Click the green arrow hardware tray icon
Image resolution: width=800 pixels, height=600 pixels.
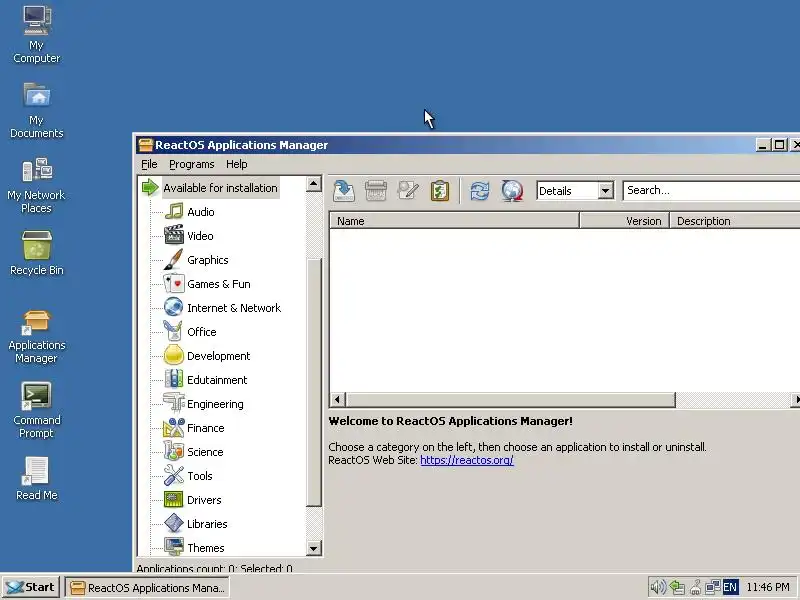point(677,587)
